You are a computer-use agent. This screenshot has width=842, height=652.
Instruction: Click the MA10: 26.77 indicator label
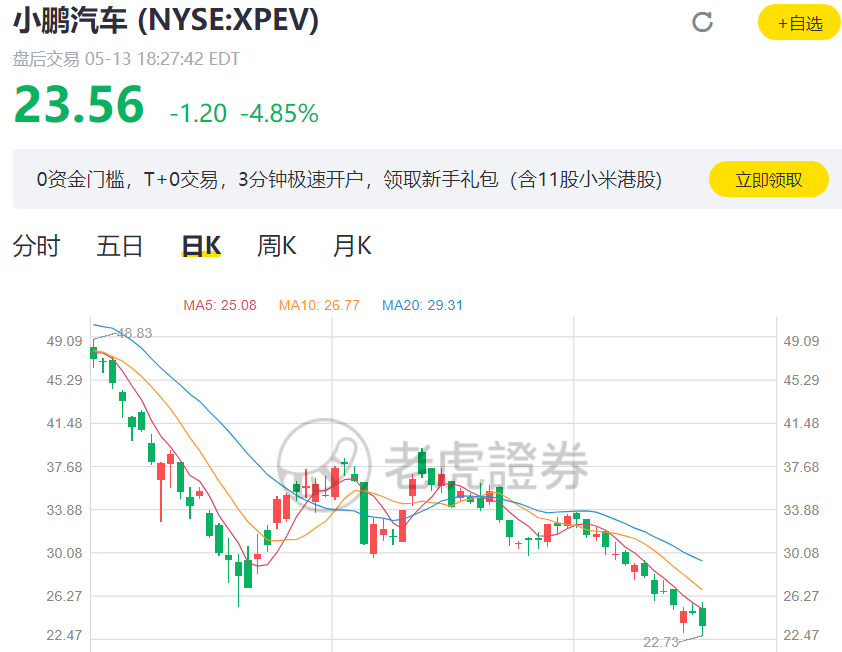point(319,305)
